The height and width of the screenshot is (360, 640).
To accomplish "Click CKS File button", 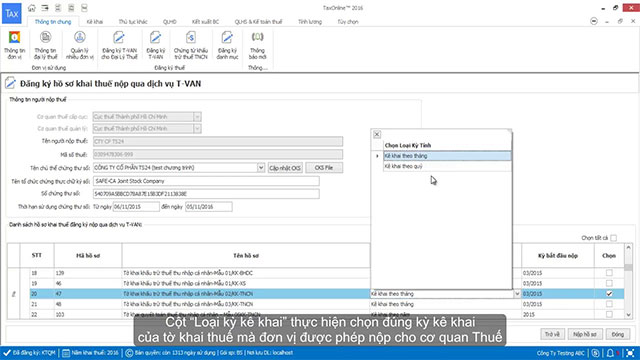I will coord(324,168).
